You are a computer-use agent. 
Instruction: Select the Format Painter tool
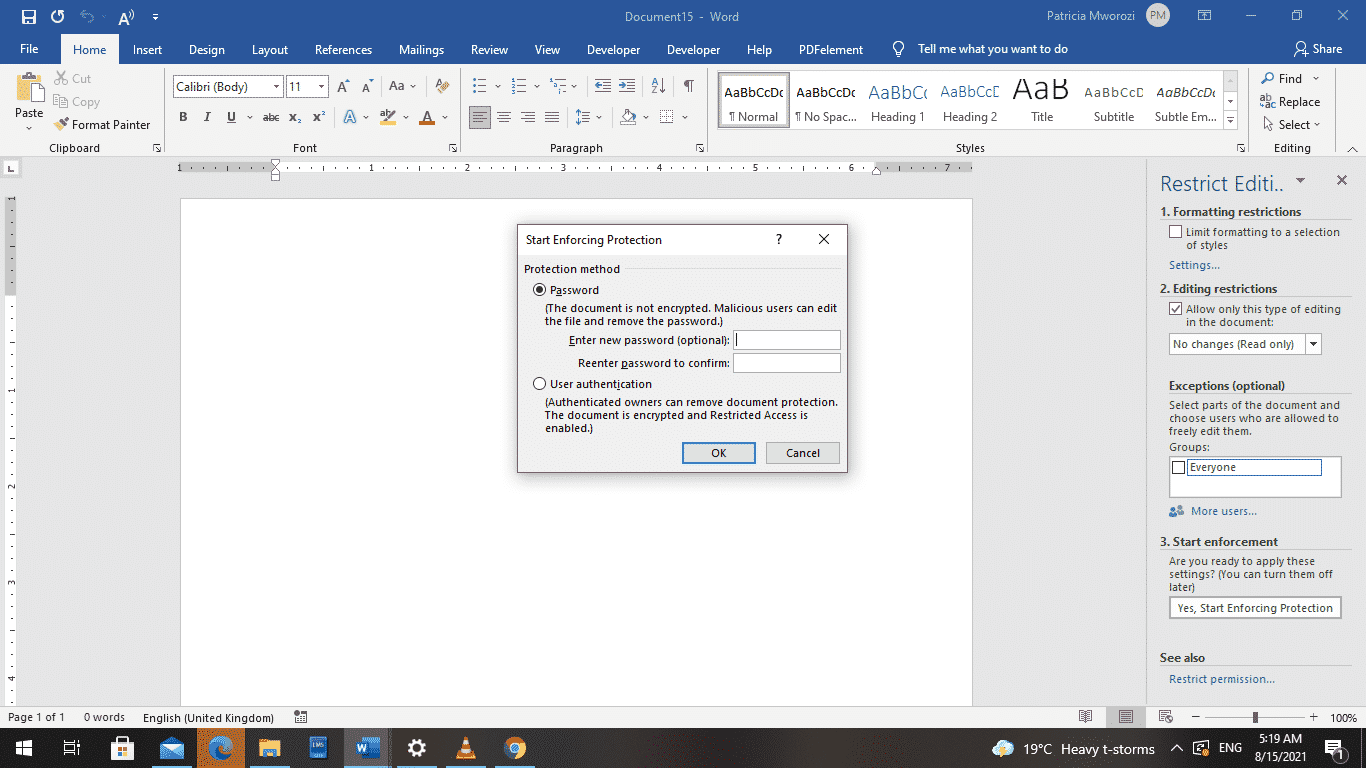click(x=103, y=124)
